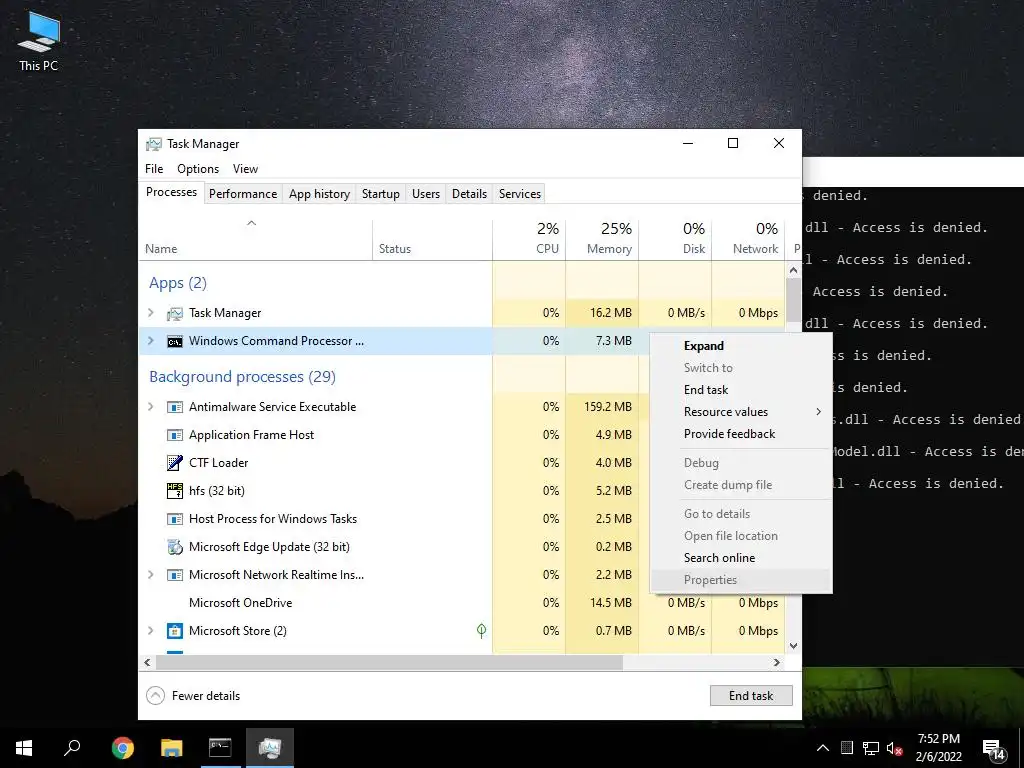Screen dimensions: 1024x768
Task: Click the Antimalware Service Executable icon
Action: pos(174,407)
